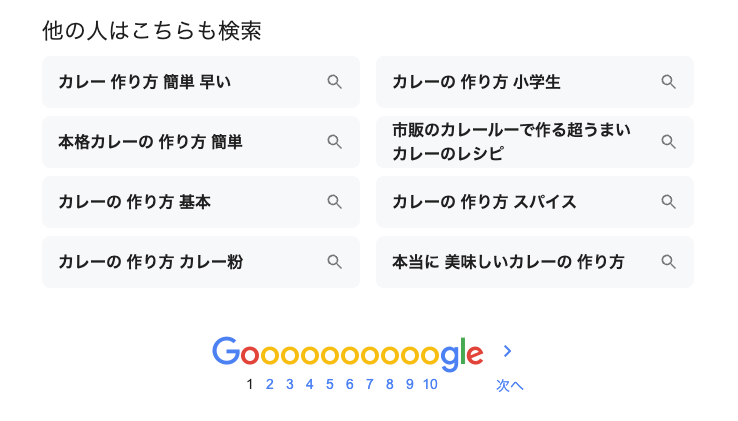Select suggestion 本当に 美味しいカレーの 作り方

pyautogui.click(x=508, y=262)
